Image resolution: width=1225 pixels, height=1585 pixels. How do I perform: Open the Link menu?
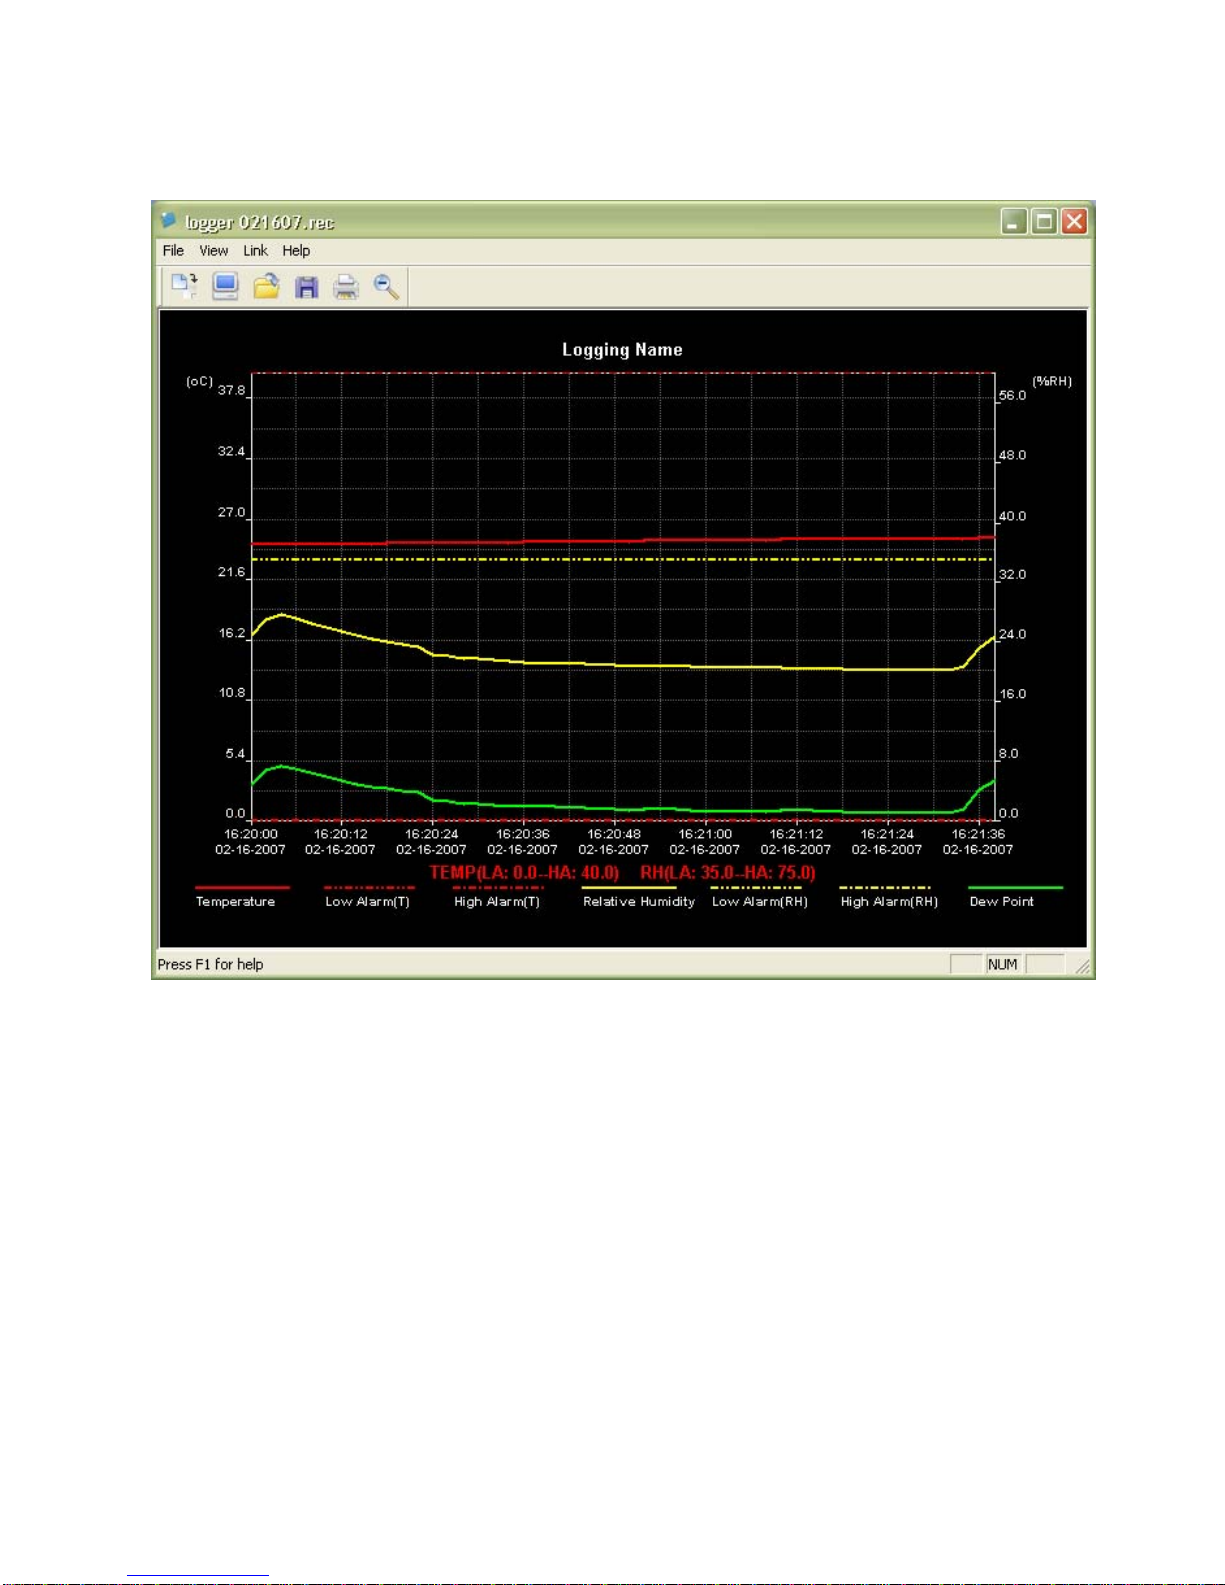click(255, 251)
